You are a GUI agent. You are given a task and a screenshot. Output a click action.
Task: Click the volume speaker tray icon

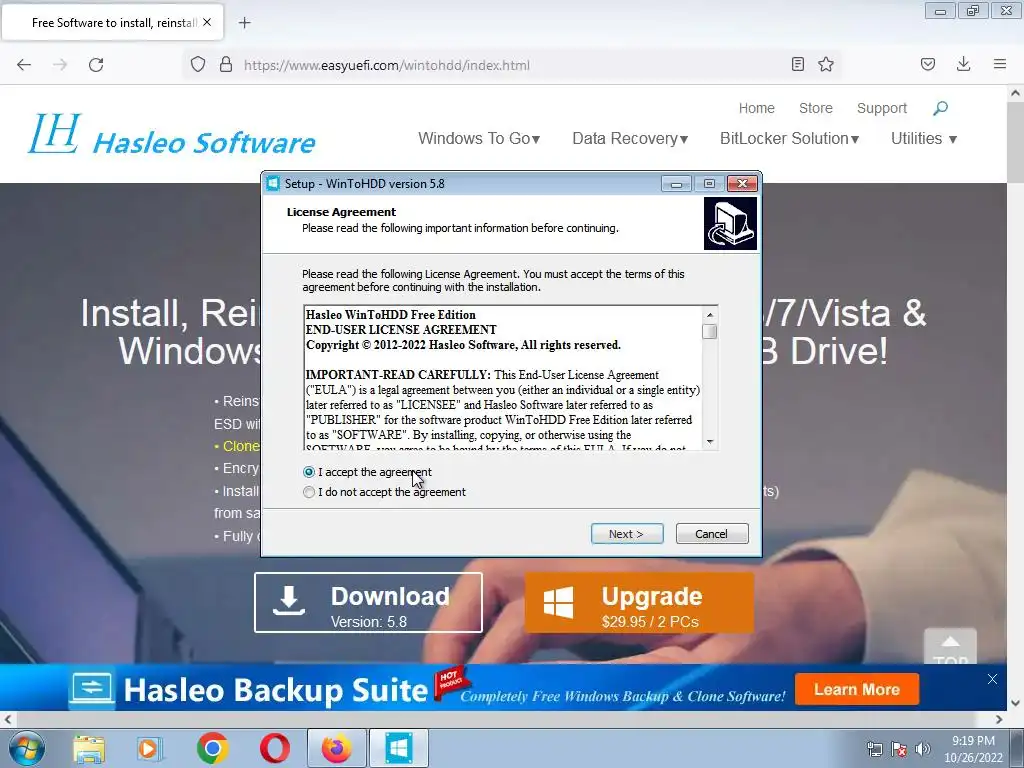coord(923,749)
